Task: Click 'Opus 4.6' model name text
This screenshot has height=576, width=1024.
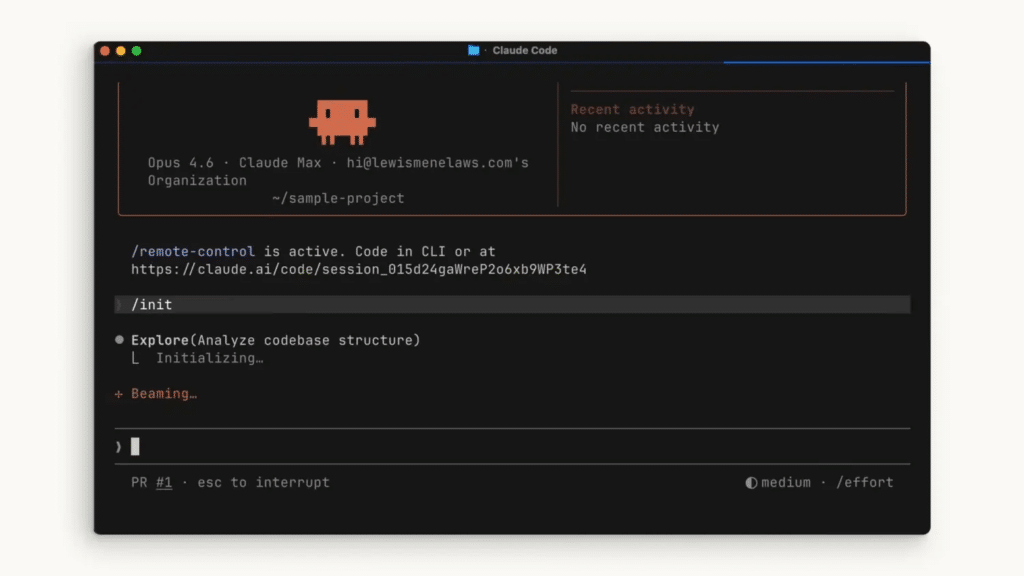Action: tap(180, 163)
